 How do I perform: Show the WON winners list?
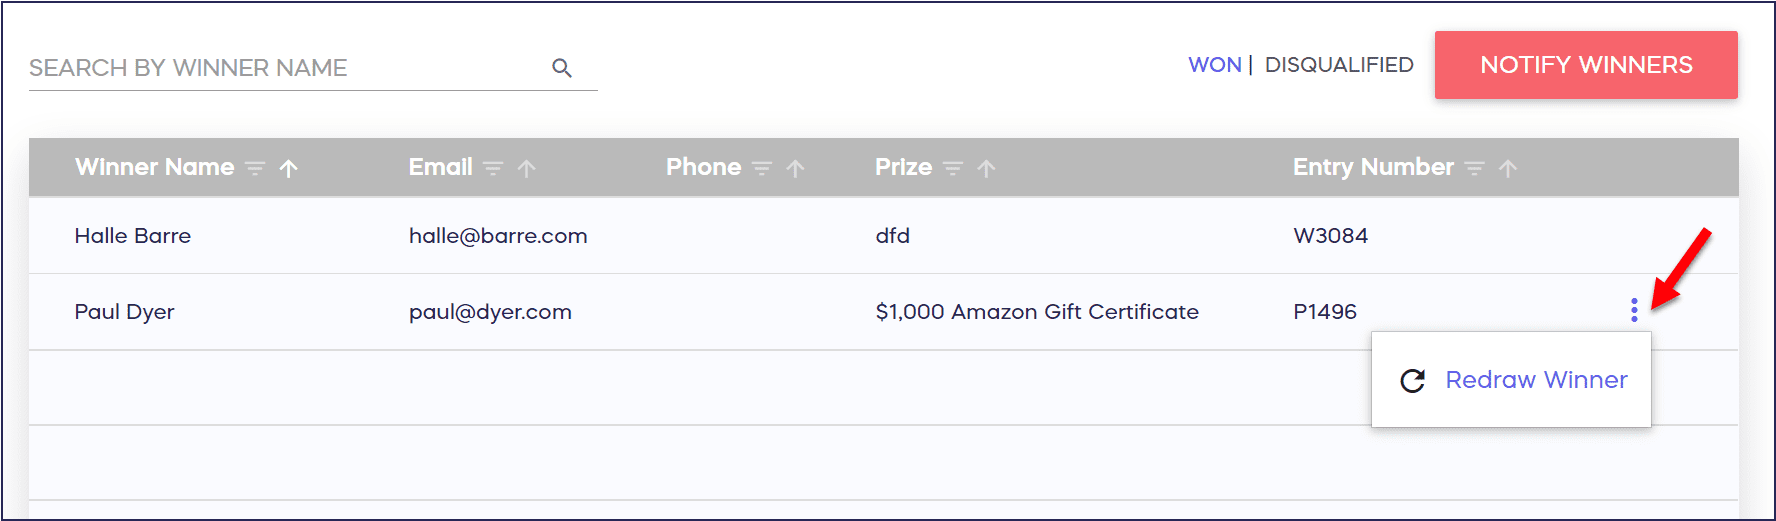pyautogui.click(x=1214, y=65)
